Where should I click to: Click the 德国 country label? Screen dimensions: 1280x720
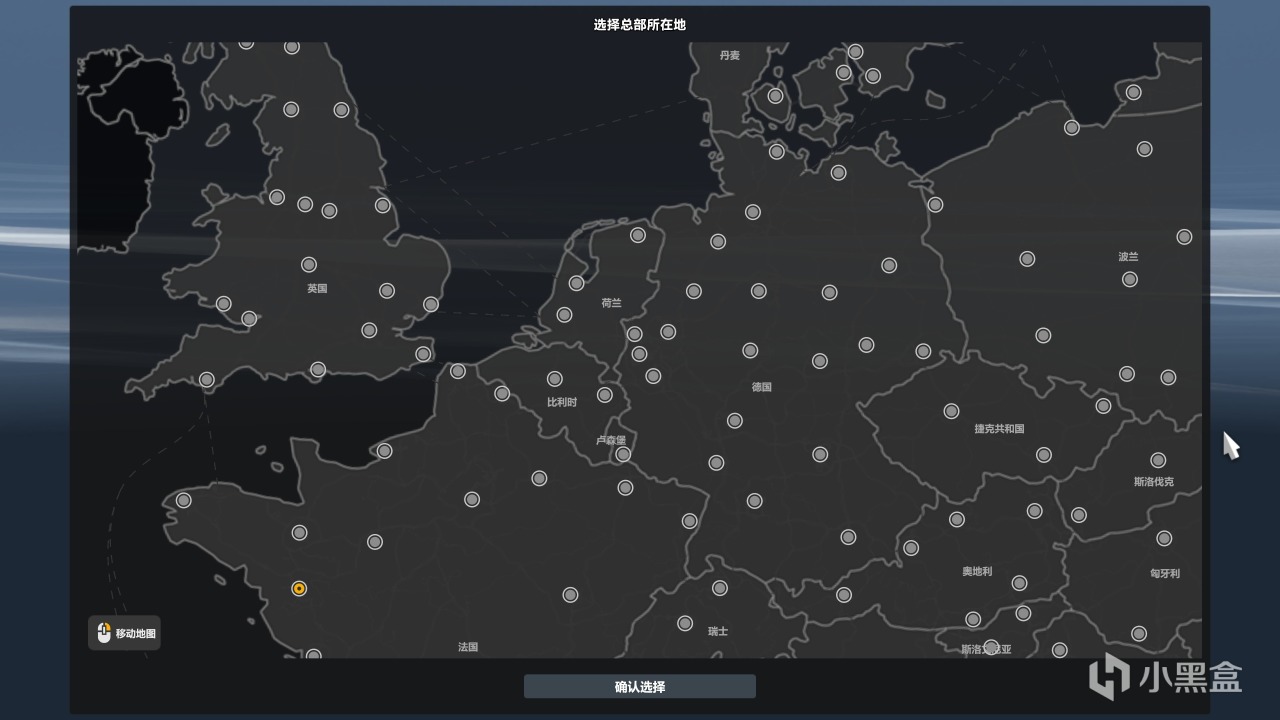(762, 387)
